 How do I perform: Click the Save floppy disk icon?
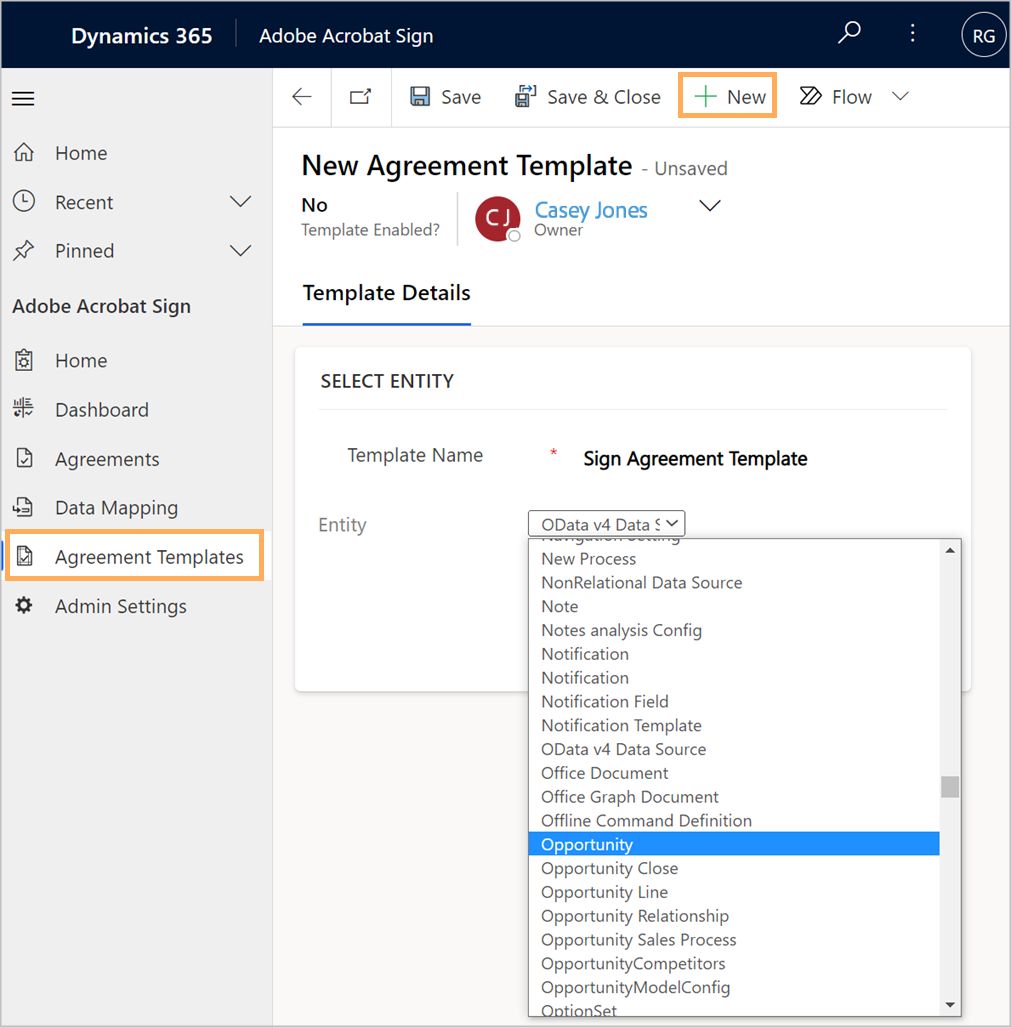point(420,96)
